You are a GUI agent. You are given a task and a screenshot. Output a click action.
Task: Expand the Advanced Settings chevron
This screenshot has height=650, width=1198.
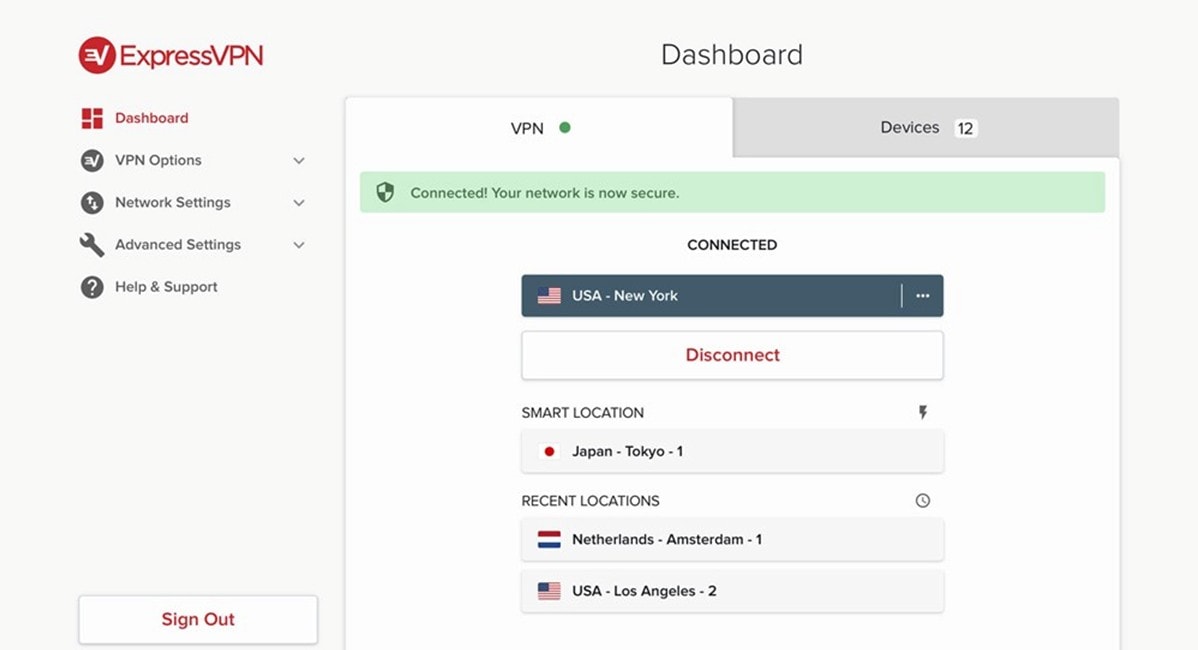pos(299,245)
